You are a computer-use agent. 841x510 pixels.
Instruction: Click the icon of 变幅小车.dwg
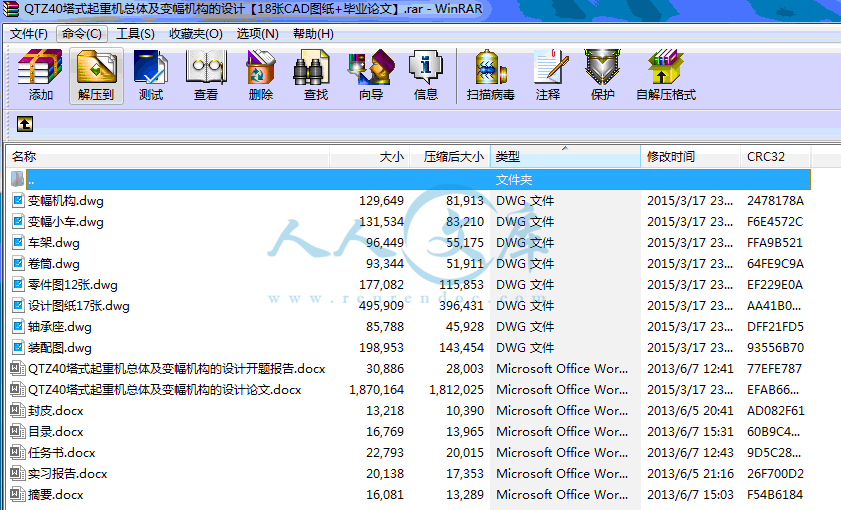pyautogui.click(x=18, y=221)
